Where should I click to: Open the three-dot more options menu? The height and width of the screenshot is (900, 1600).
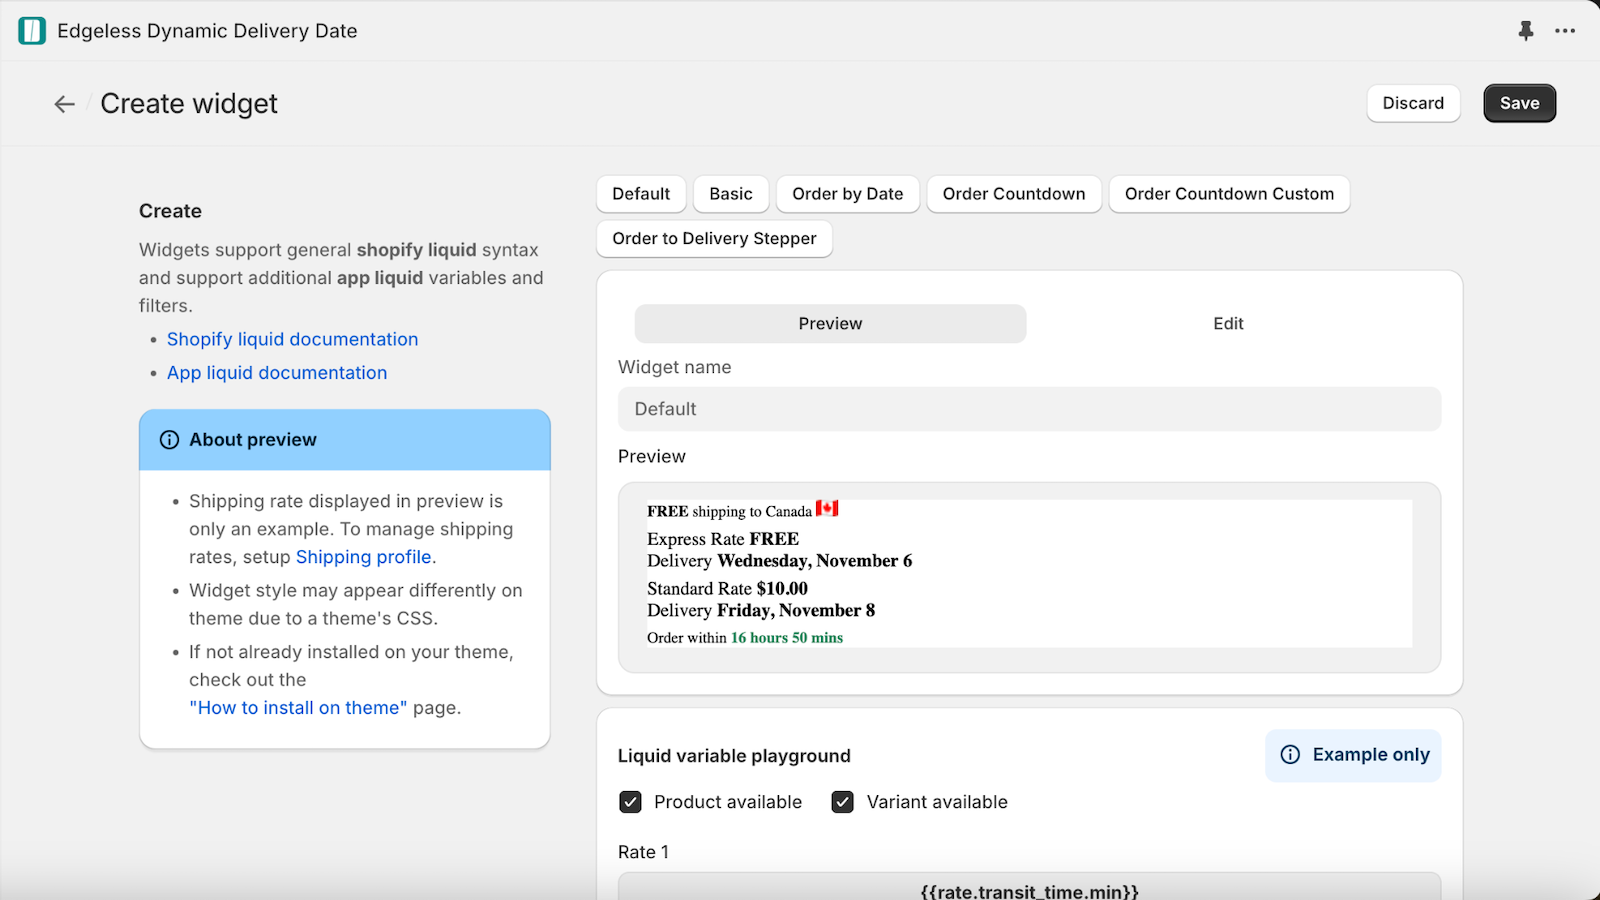pyautogui.click(x=1565, y=31)
